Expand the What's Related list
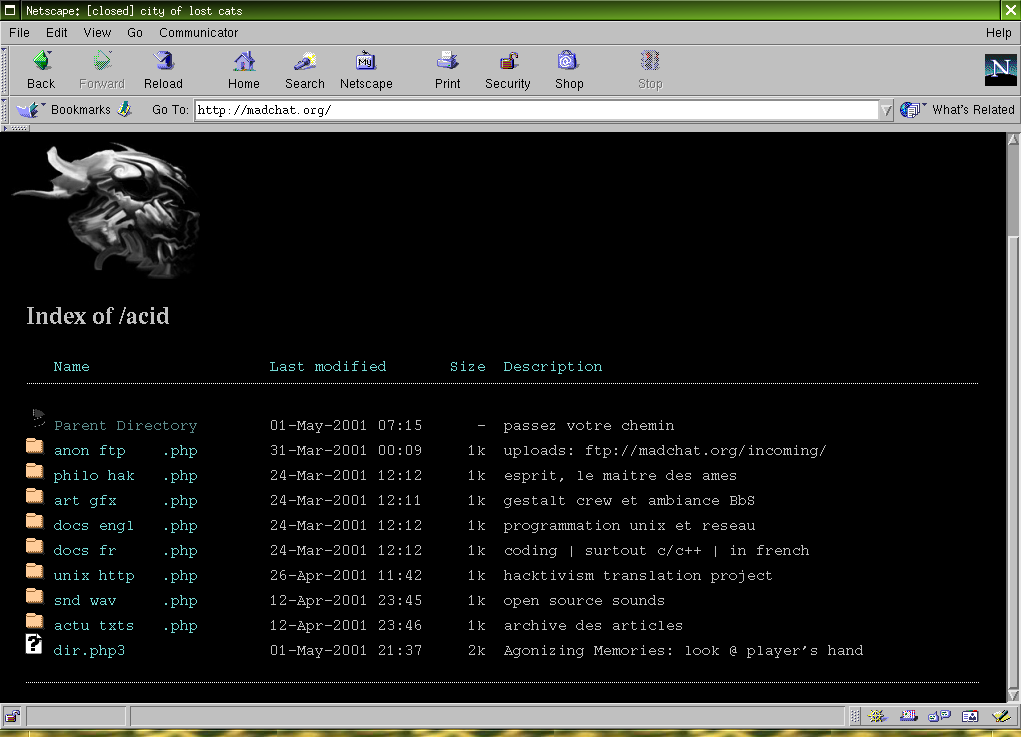This screenshot has height=737, width=1021. [957, 110]
